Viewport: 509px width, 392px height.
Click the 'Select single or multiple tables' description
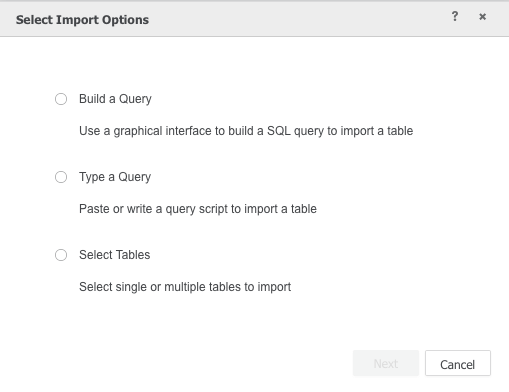[x=185, y=287]
